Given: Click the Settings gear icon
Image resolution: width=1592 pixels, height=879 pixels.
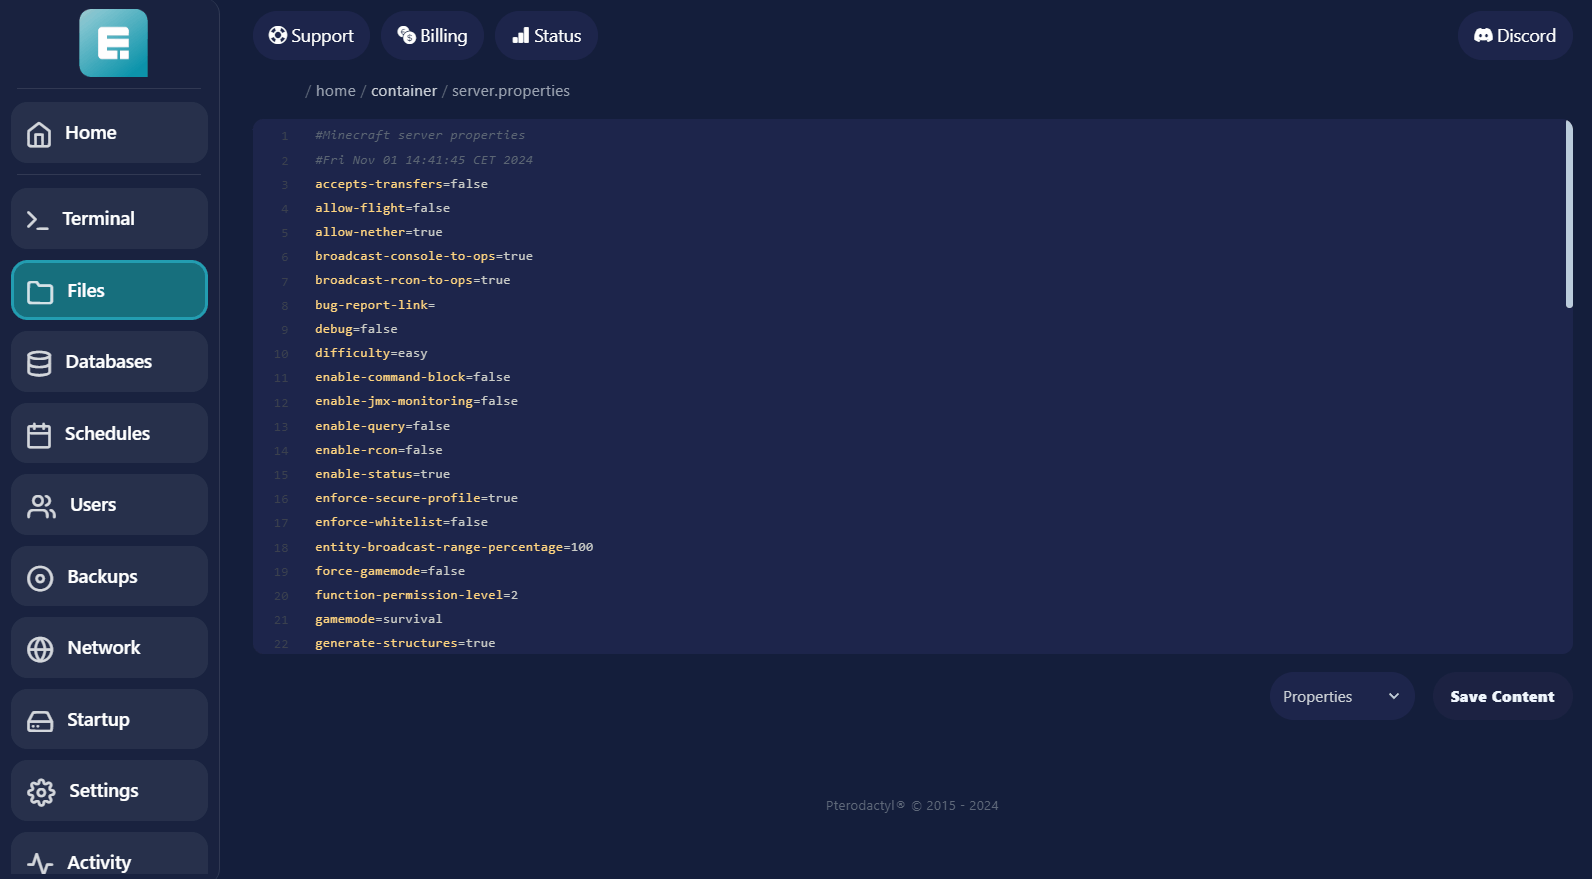Looking at the screenshot, I should (41, 792).
